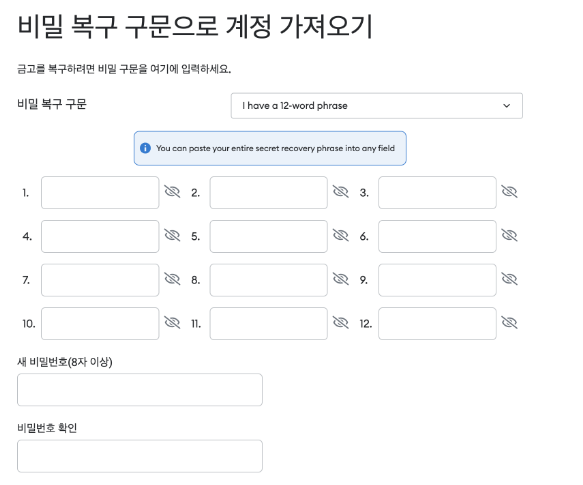Click the blue info icon
The height and width of the screenshot is (485, 583).
click(x=145, y=148)
